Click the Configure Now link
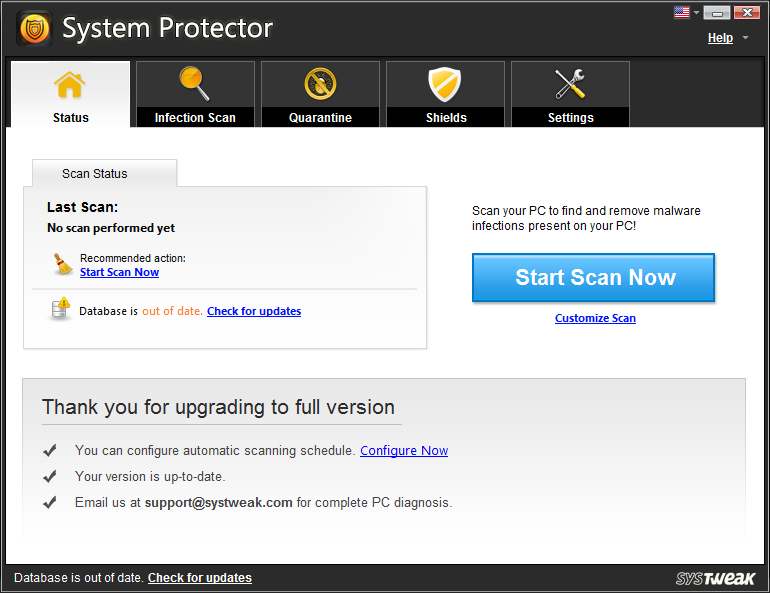 (x=404, y=451)
